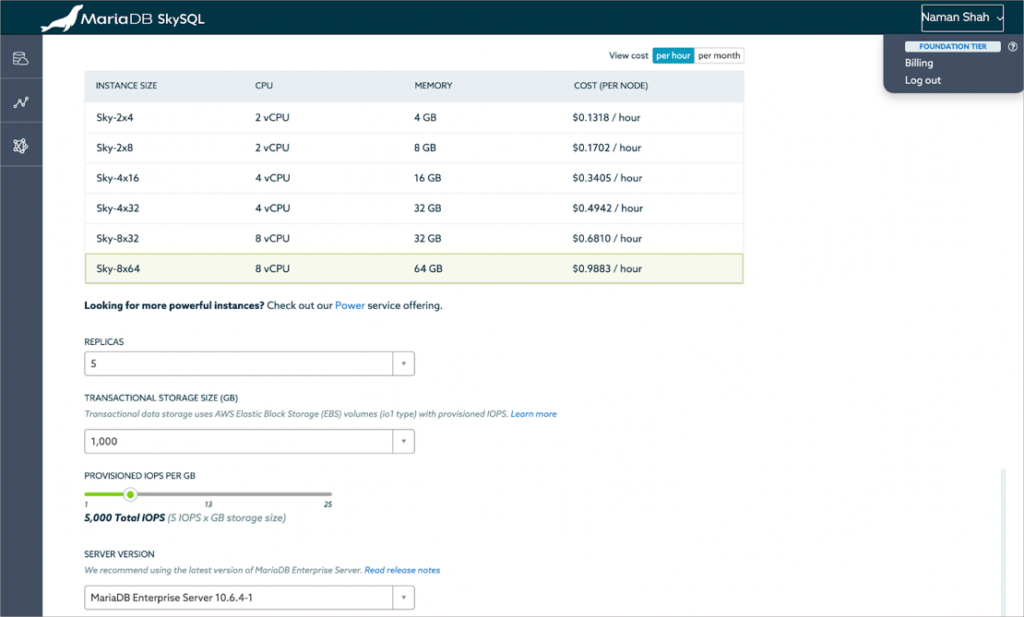Viewport: 1024px width, 617px height.
Task: Click Log out in the account menu
Action: (920, 80)
